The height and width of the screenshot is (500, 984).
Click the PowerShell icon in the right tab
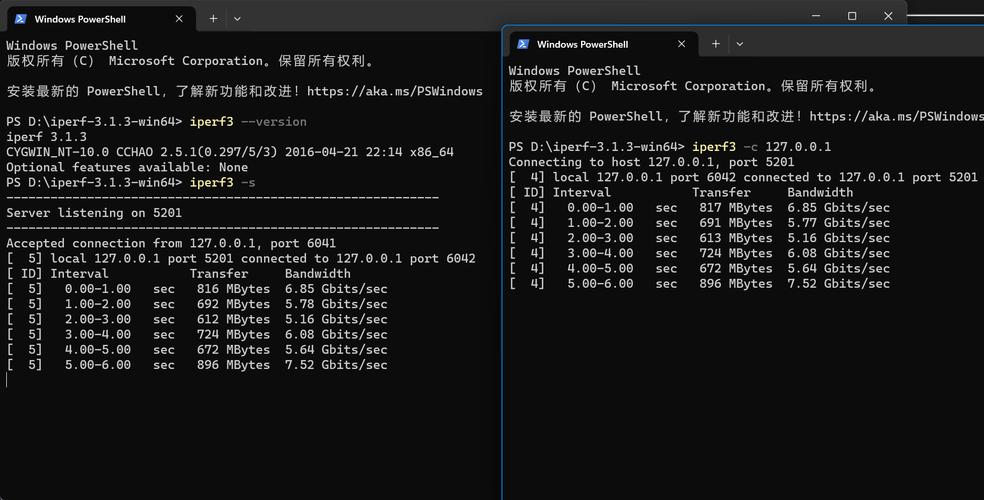tap(523, 44)
